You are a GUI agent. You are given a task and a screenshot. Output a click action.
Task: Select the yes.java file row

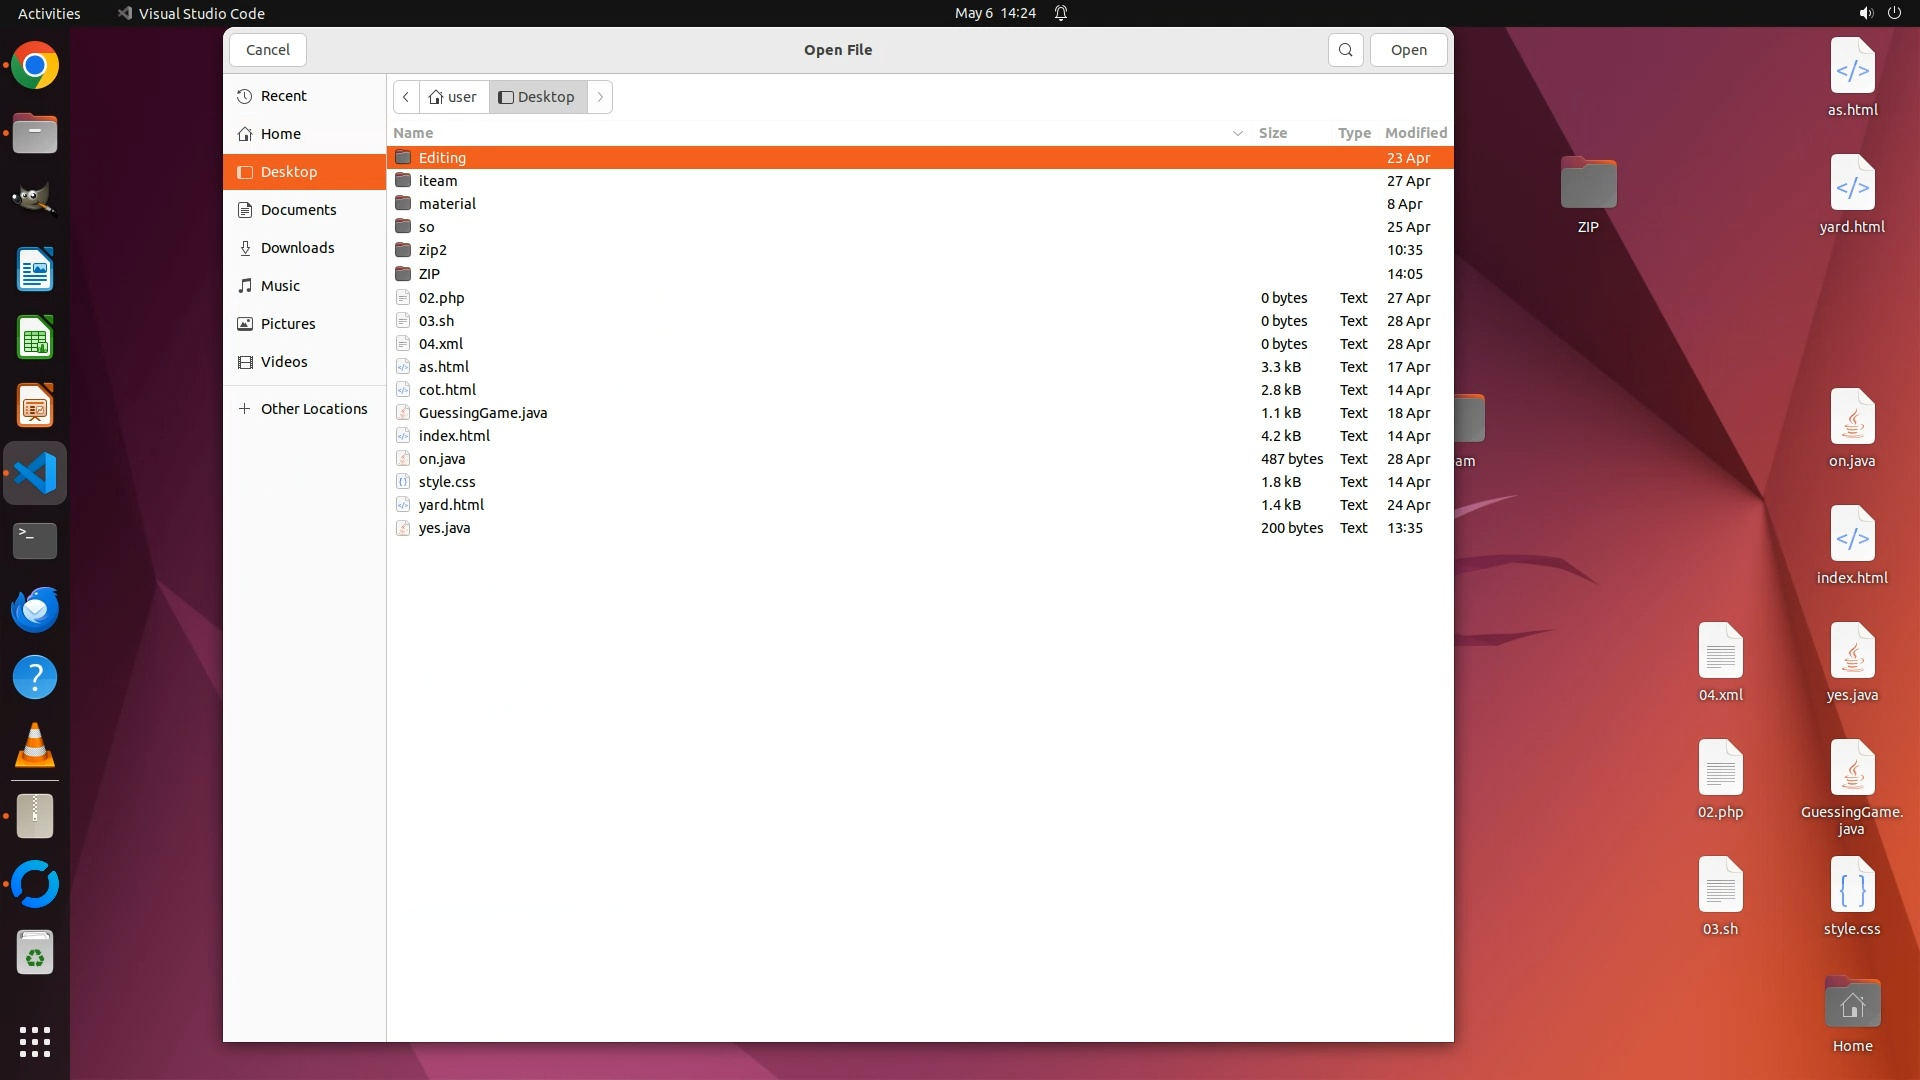(x=444, y=528)
